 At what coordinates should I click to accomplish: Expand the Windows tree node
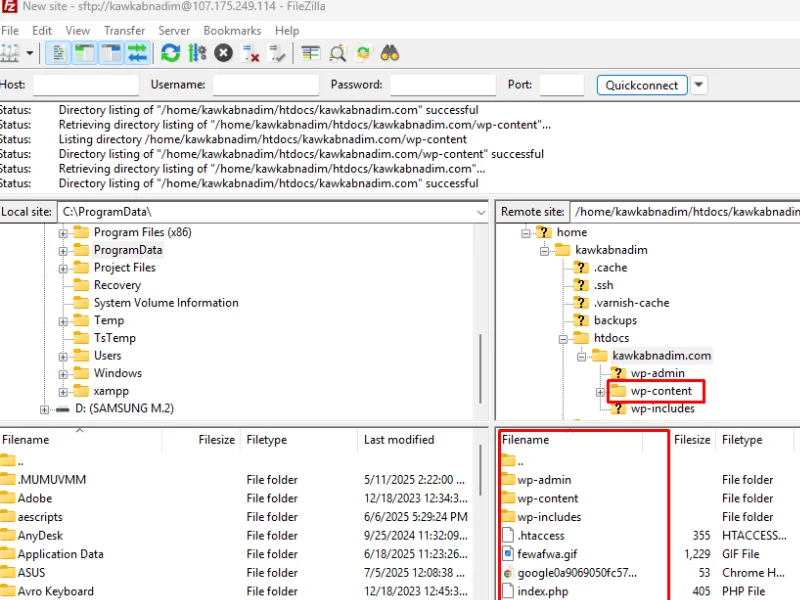click(x=63, y=374)
